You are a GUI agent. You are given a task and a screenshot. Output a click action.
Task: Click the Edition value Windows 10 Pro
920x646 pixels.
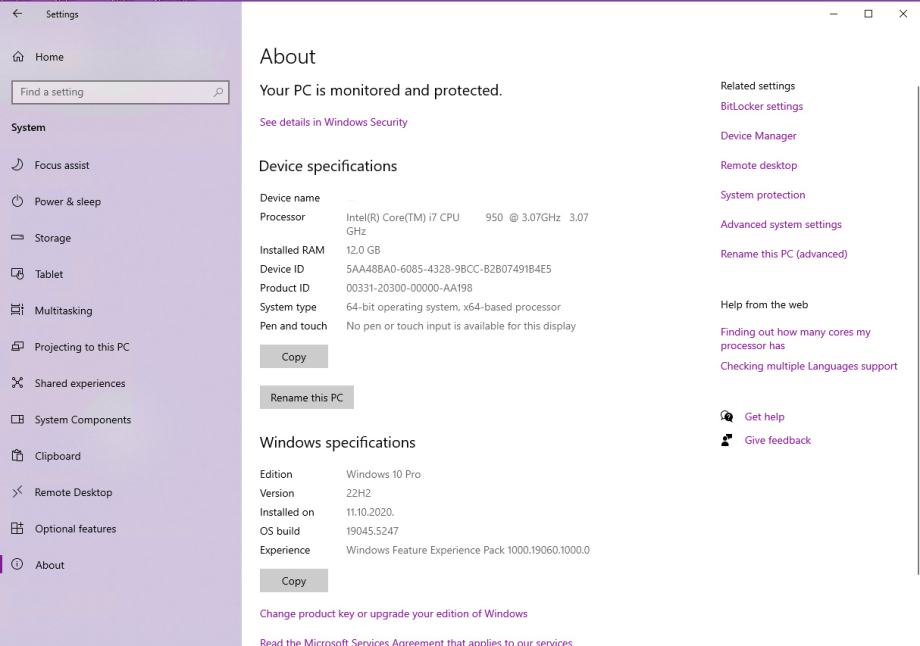coord(383,474)
